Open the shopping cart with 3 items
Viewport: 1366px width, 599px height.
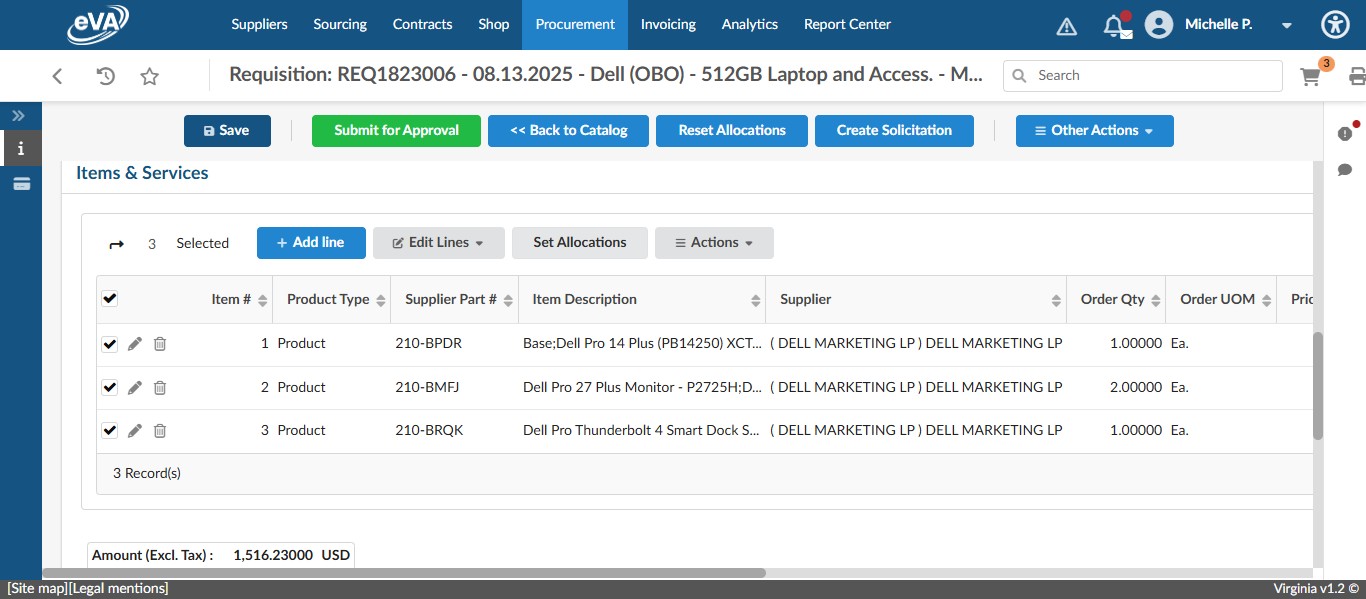[1310, 75]
